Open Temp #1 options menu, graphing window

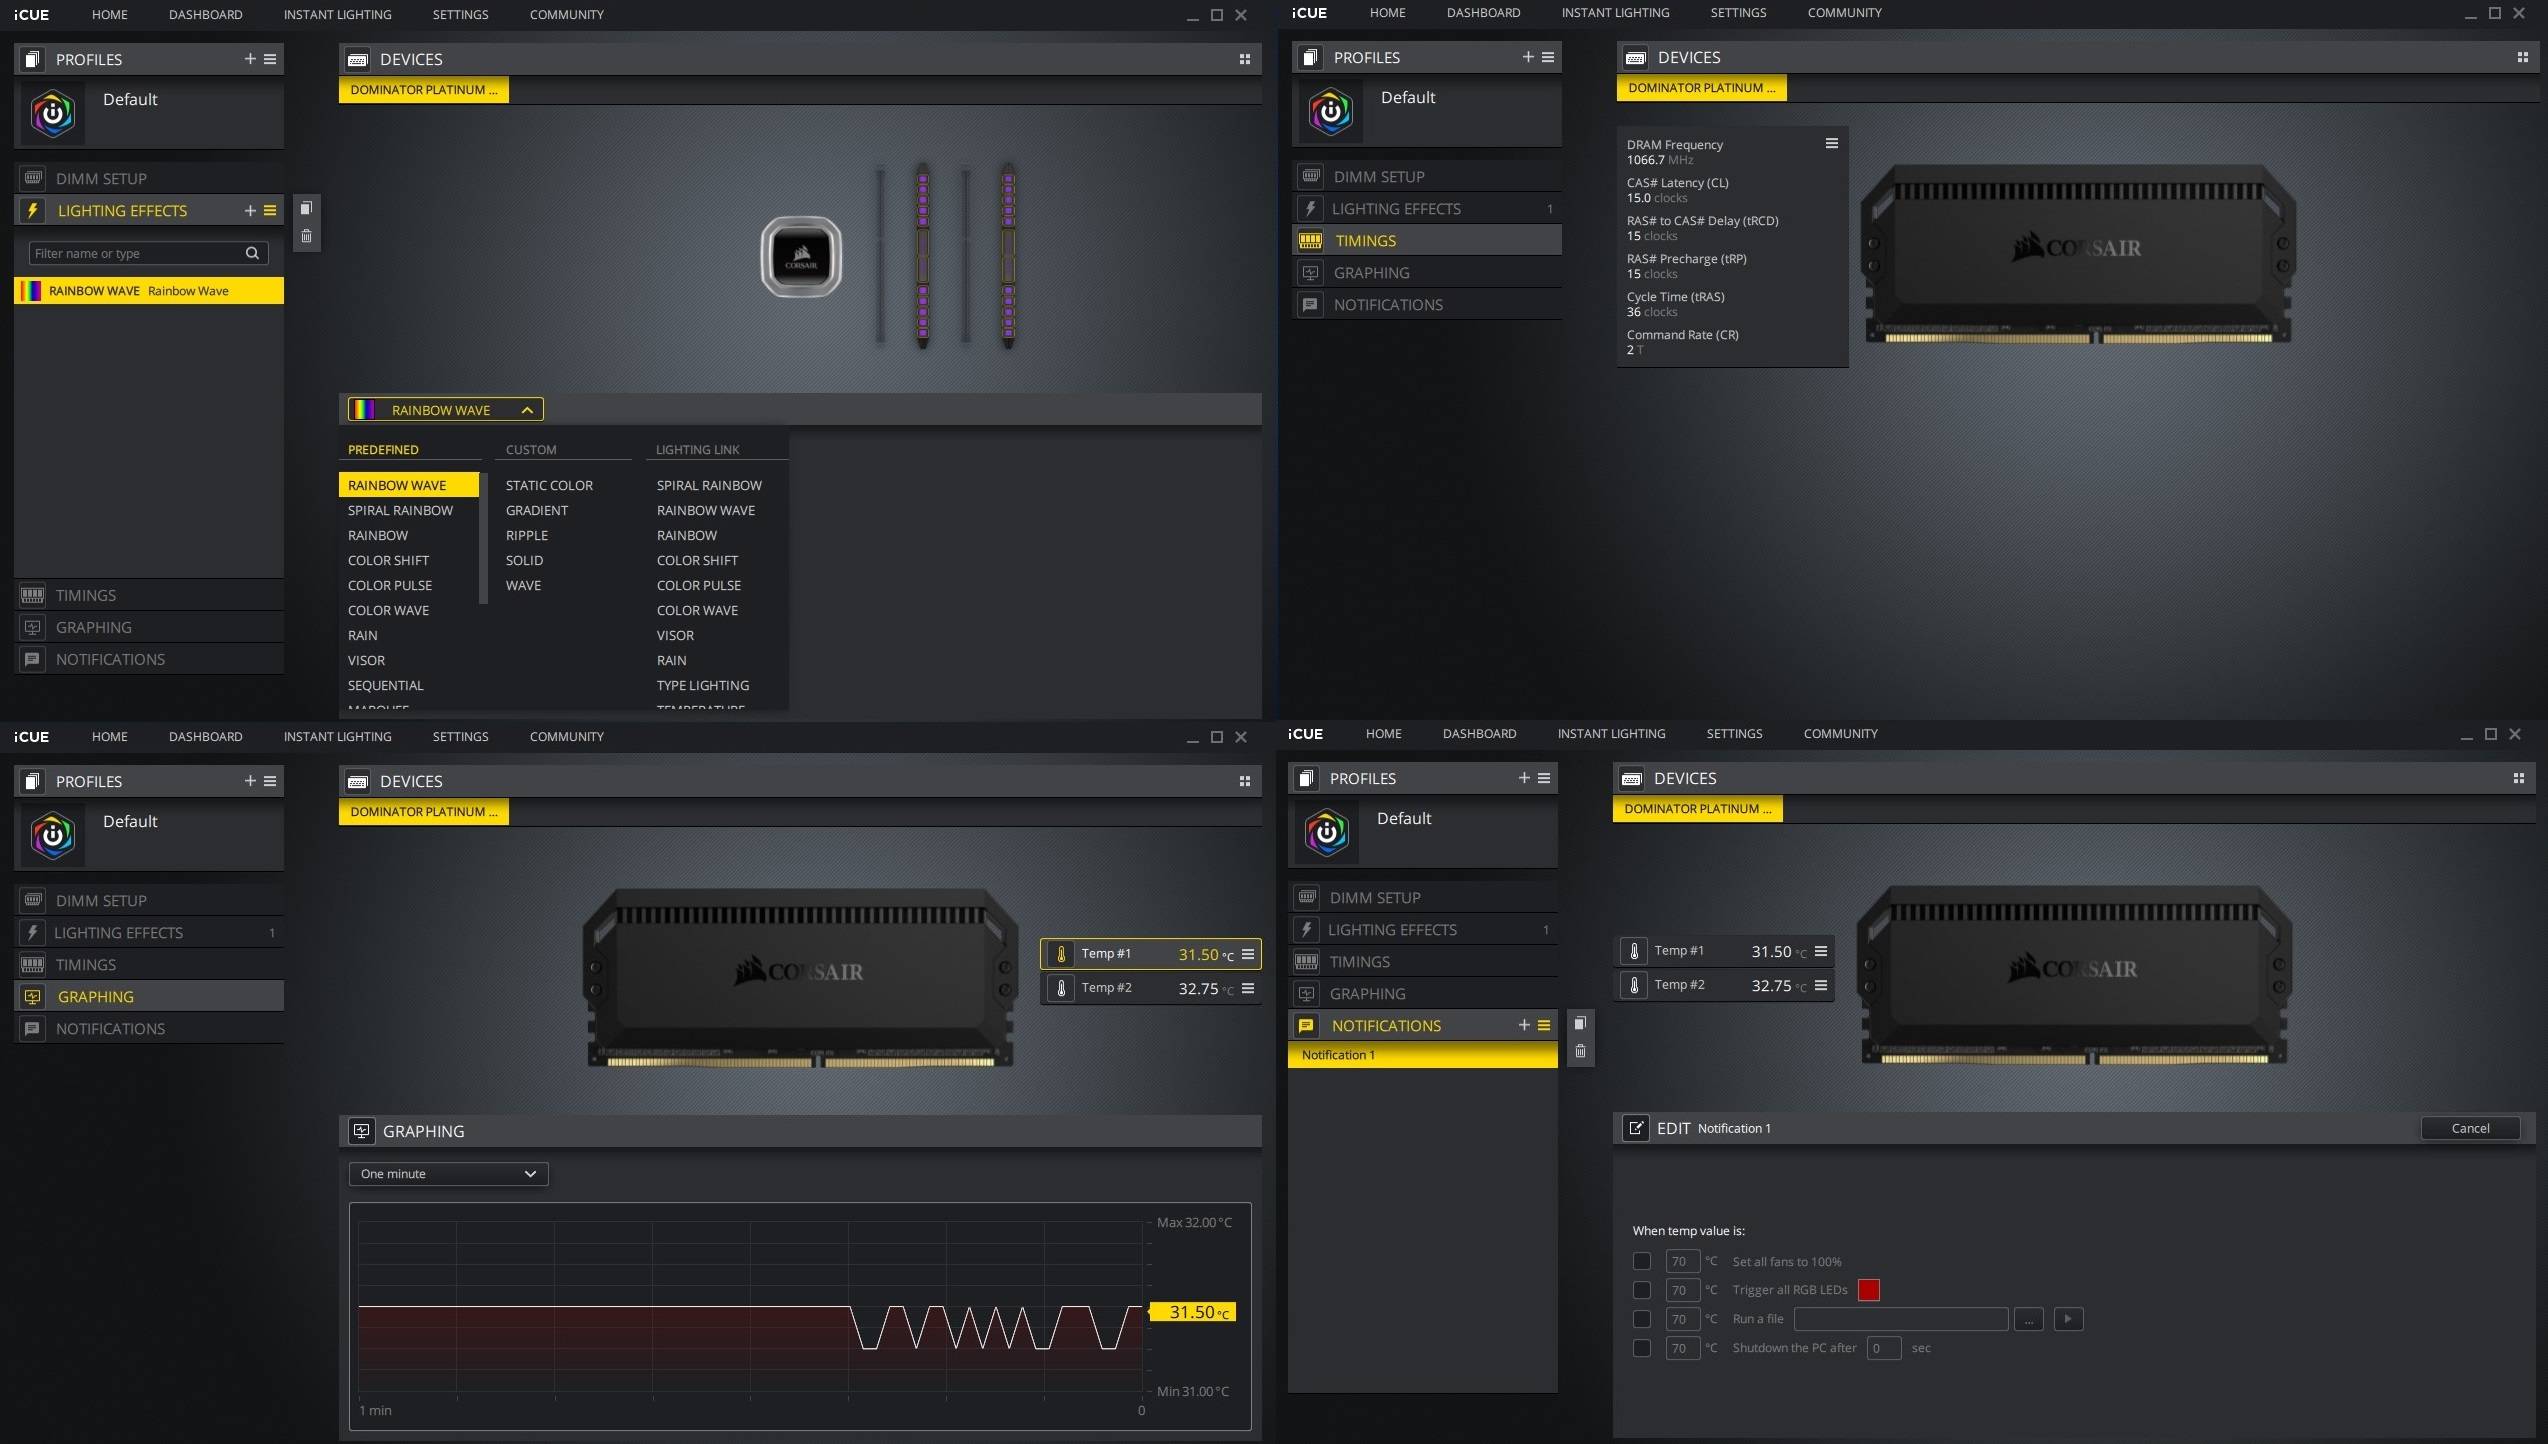pos(1248,954)
